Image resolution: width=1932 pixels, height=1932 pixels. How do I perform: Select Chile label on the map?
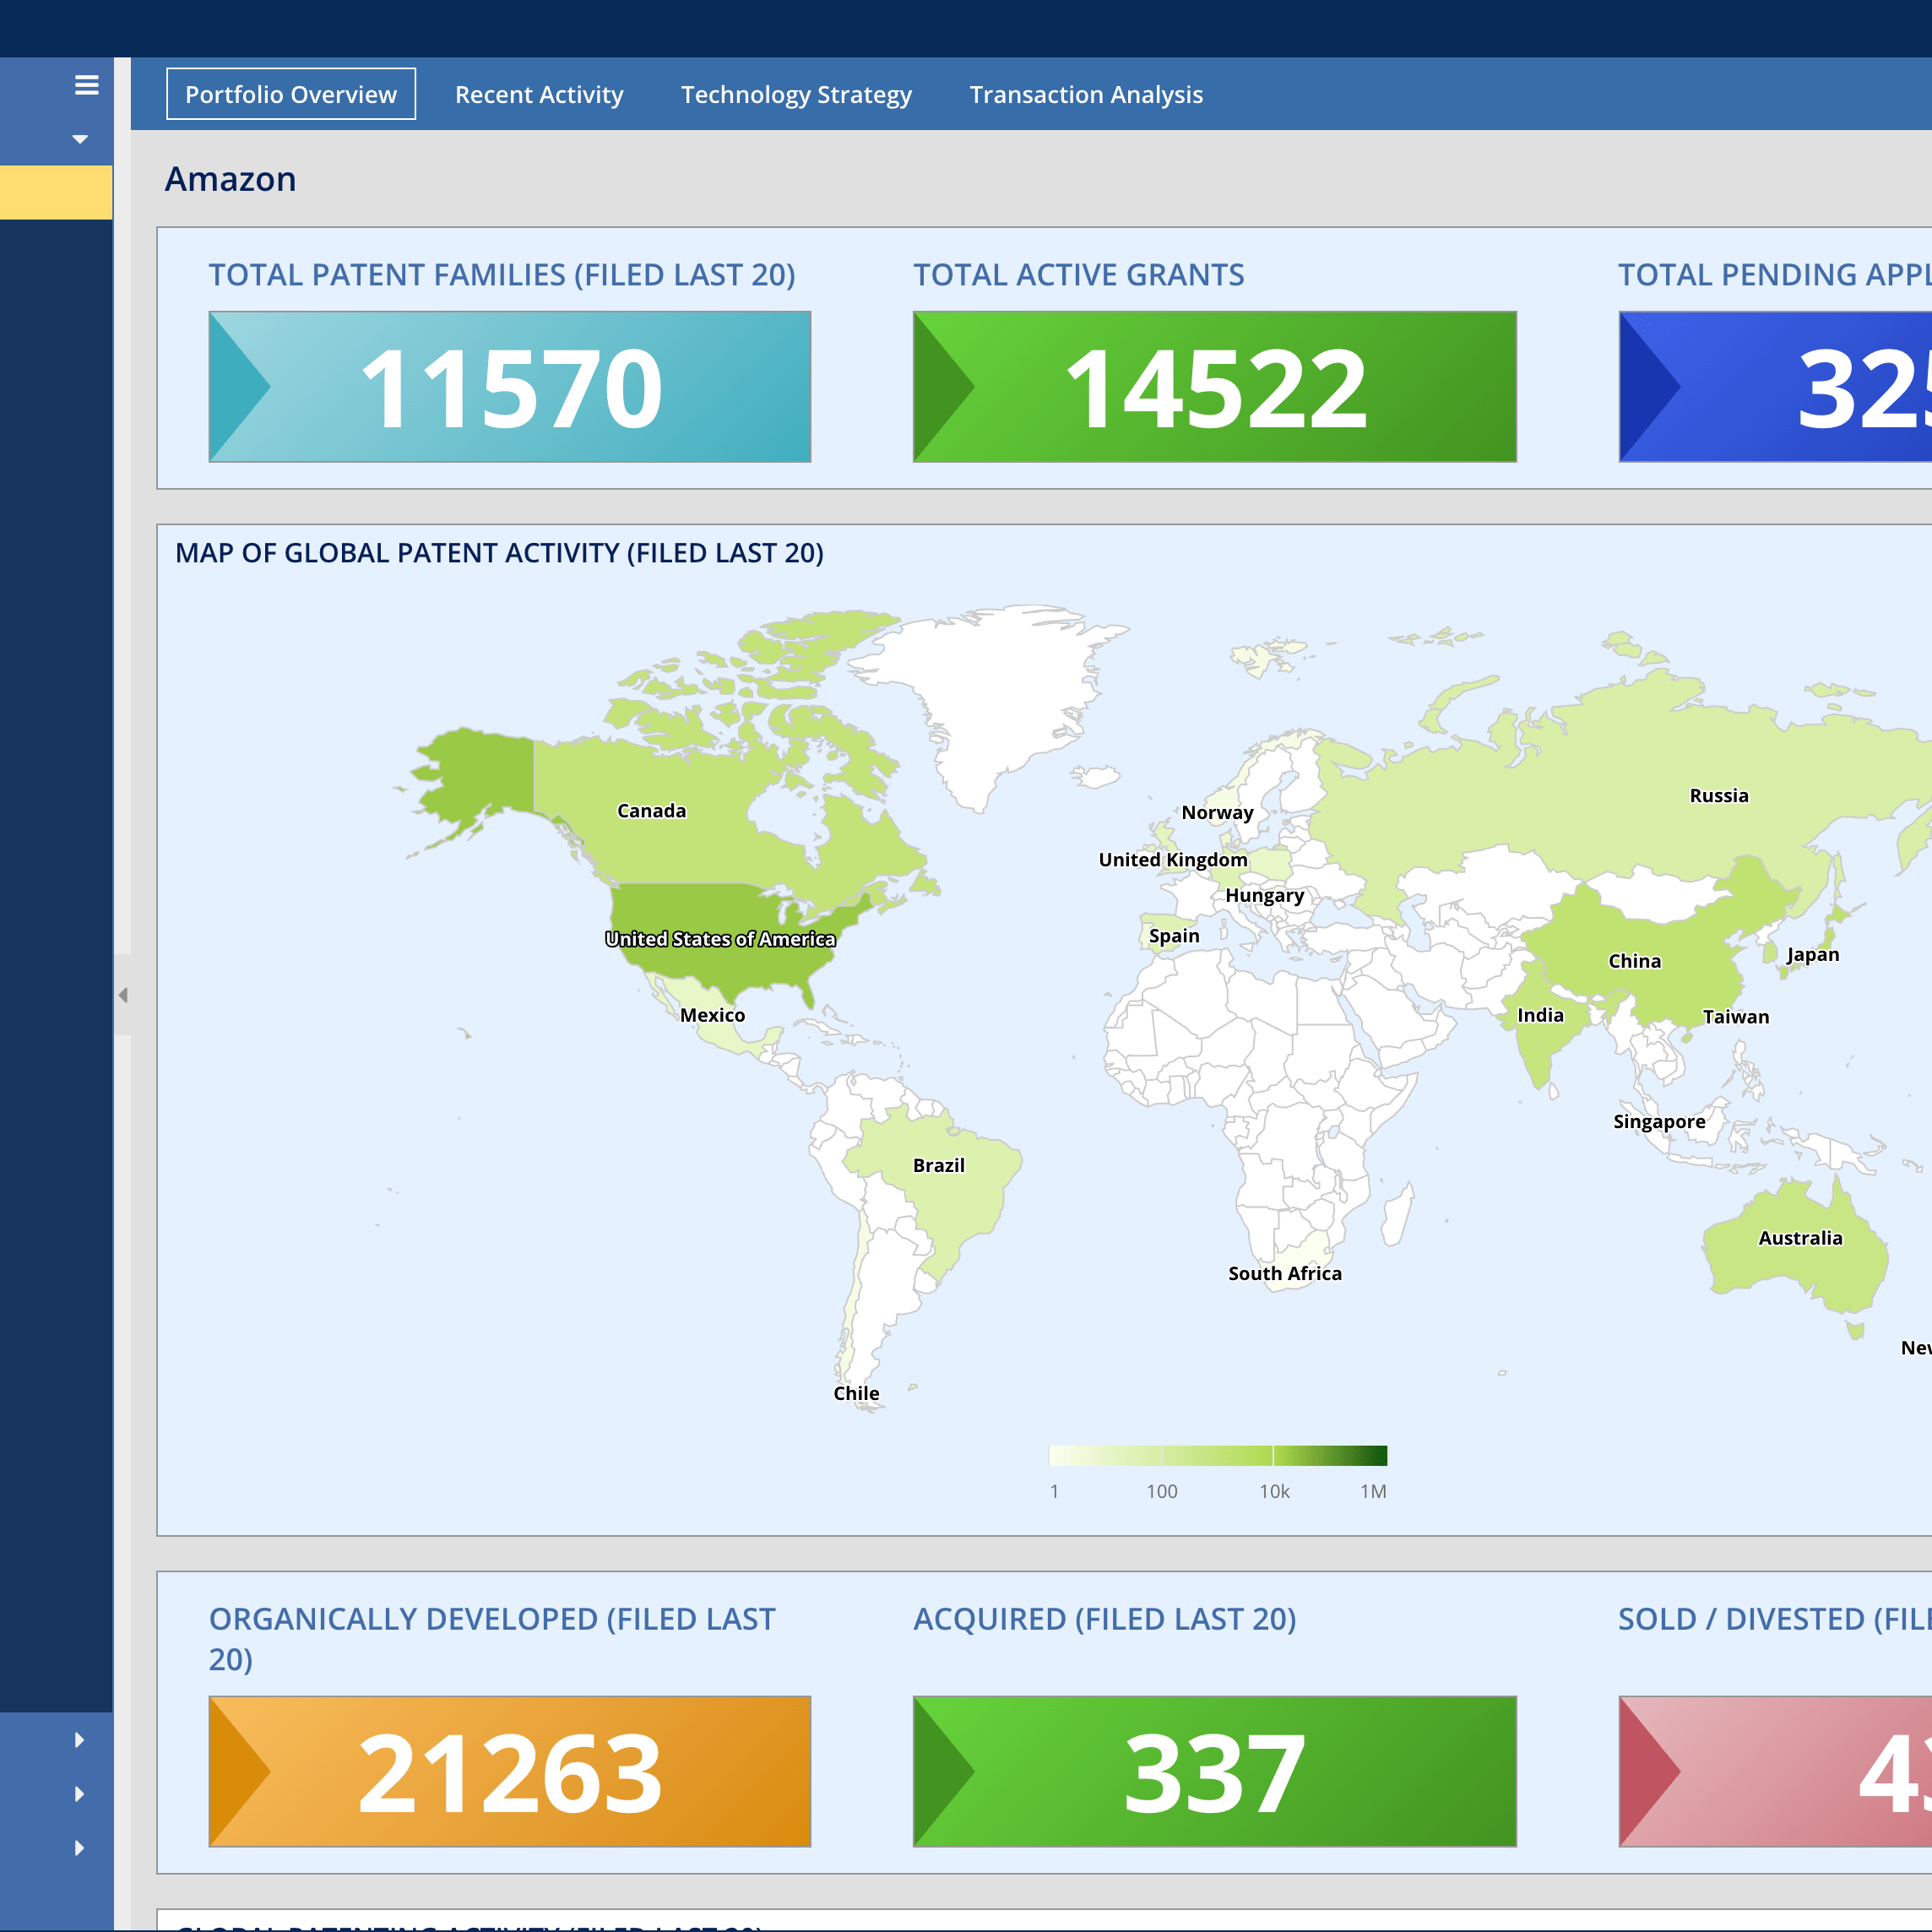[x=857, y=1393]
